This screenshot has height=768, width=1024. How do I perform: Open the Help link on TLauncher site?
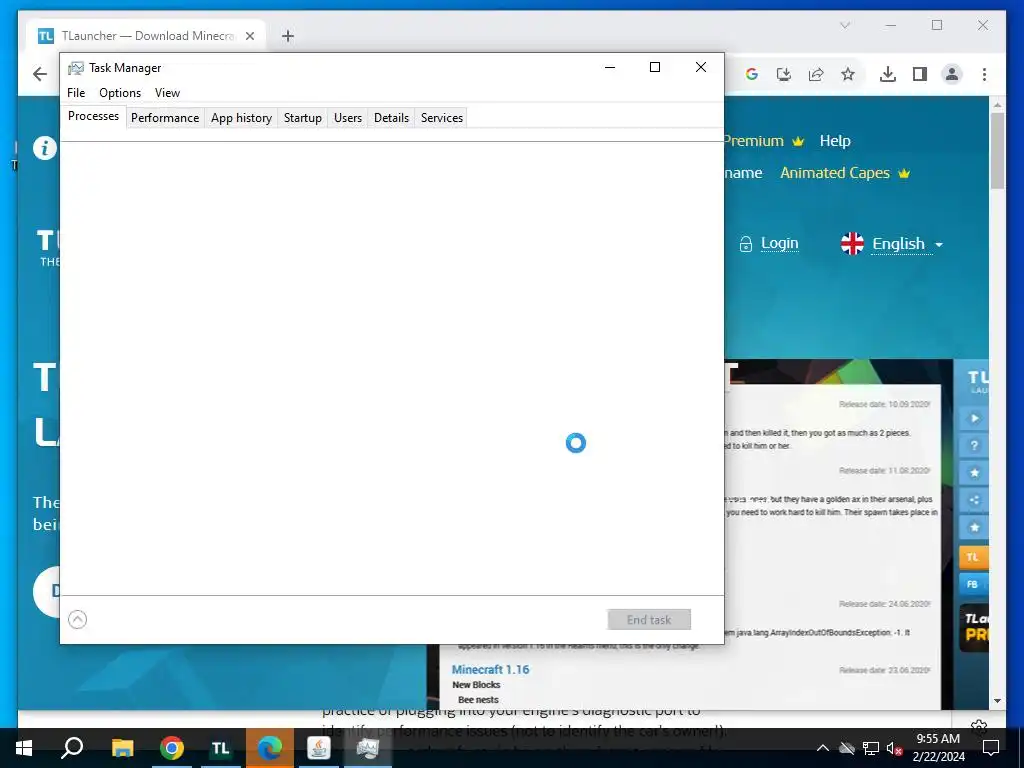point(835,141)
